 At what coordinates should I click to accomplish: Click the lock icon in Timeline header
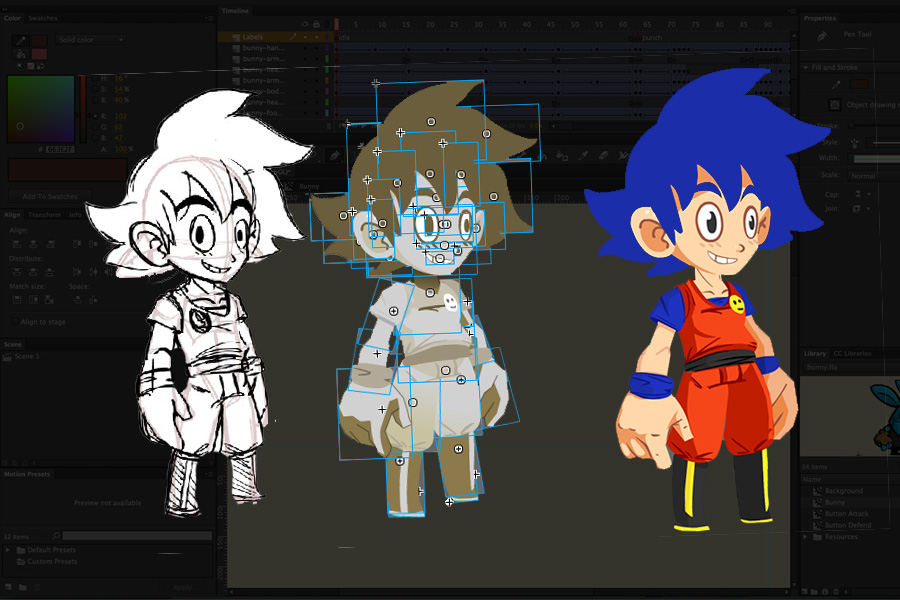click(317, 24)
